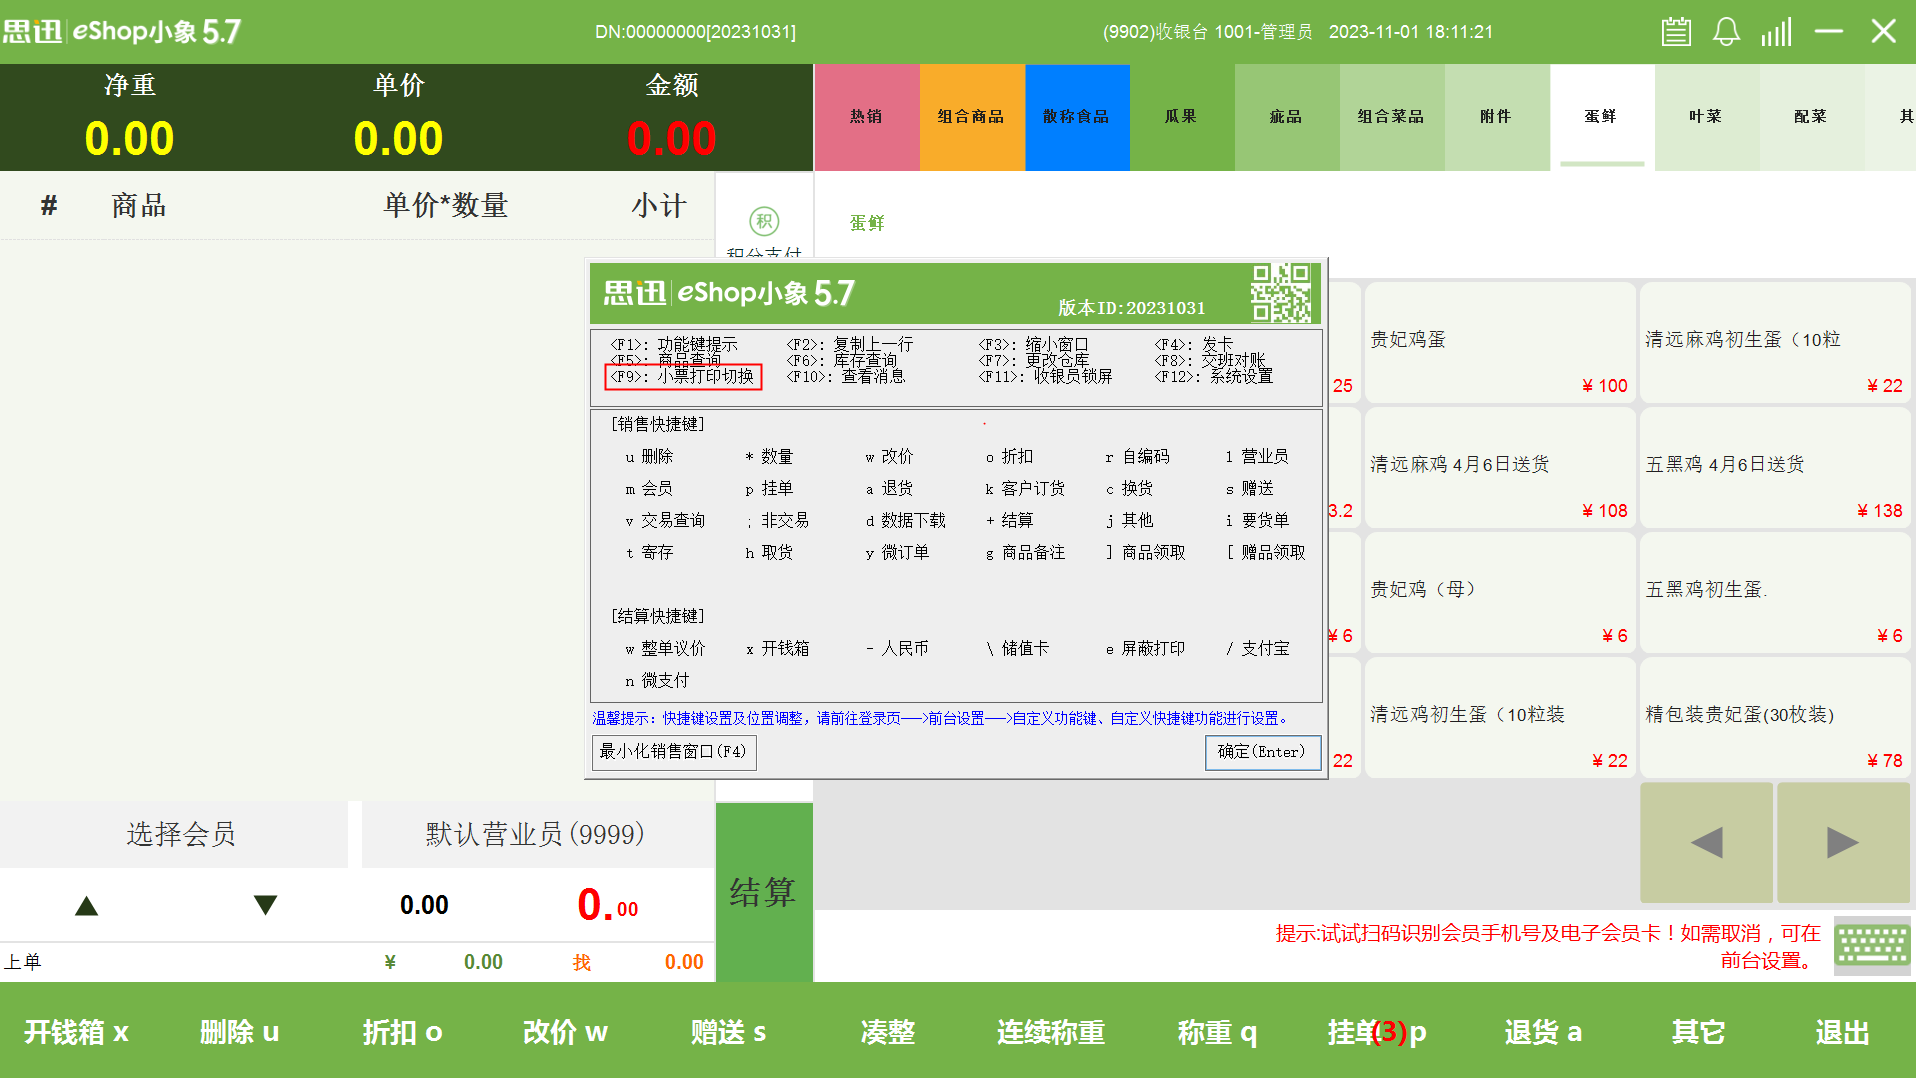Select product 清远麻鸡初生蛋 ¥22
This screenshot has height=1078, width=1916.
point(1775,343)
